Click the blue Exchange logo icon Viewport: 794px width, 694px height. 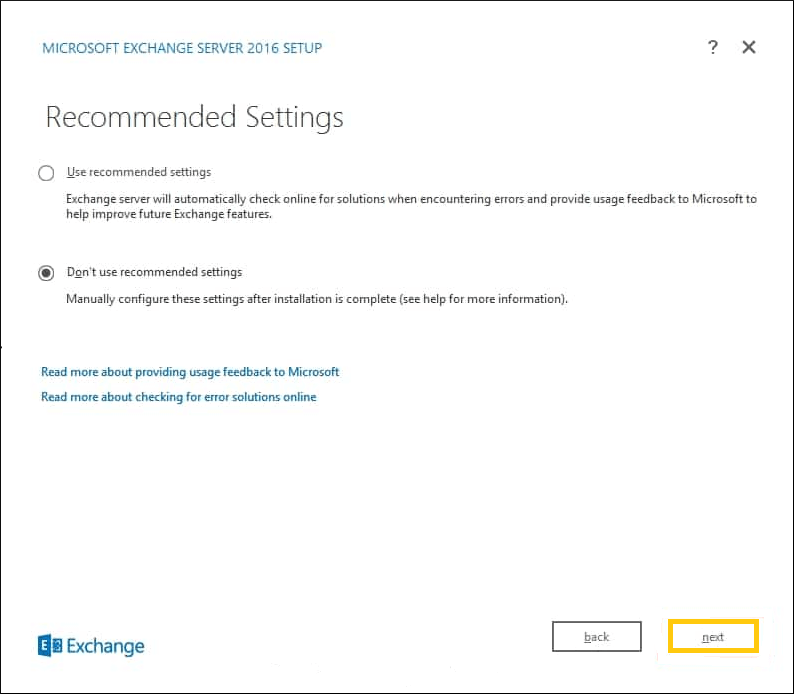[50, 645]
